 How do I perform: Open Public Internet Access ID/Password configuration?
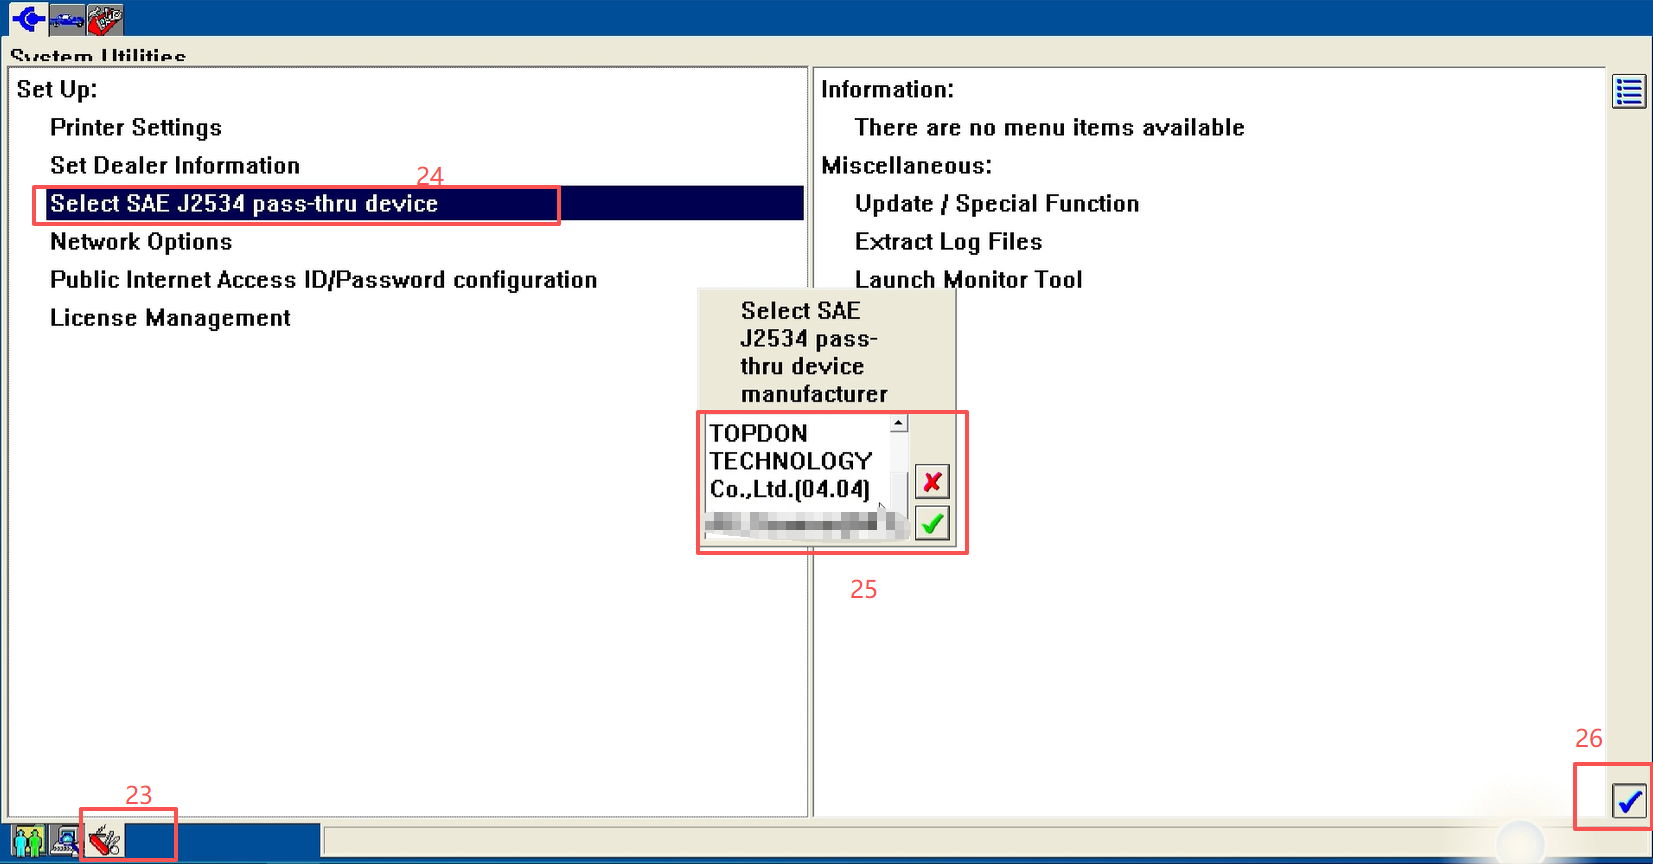323,280
